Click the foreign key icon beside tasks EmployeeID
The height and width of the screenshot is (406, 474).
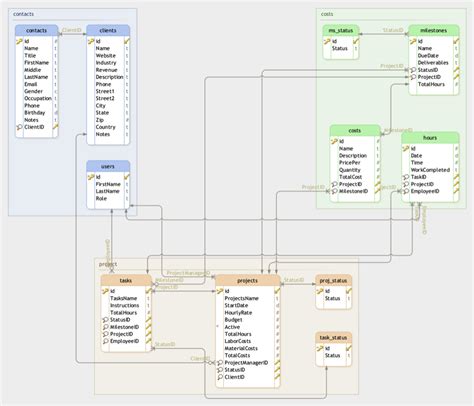point(105,341)
